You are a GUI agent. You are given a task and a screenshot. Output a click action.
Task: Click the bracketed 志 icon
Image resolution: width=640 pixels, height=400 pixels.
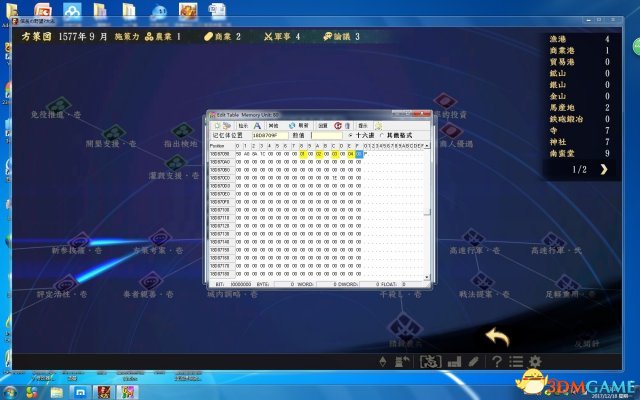[431, 361]
